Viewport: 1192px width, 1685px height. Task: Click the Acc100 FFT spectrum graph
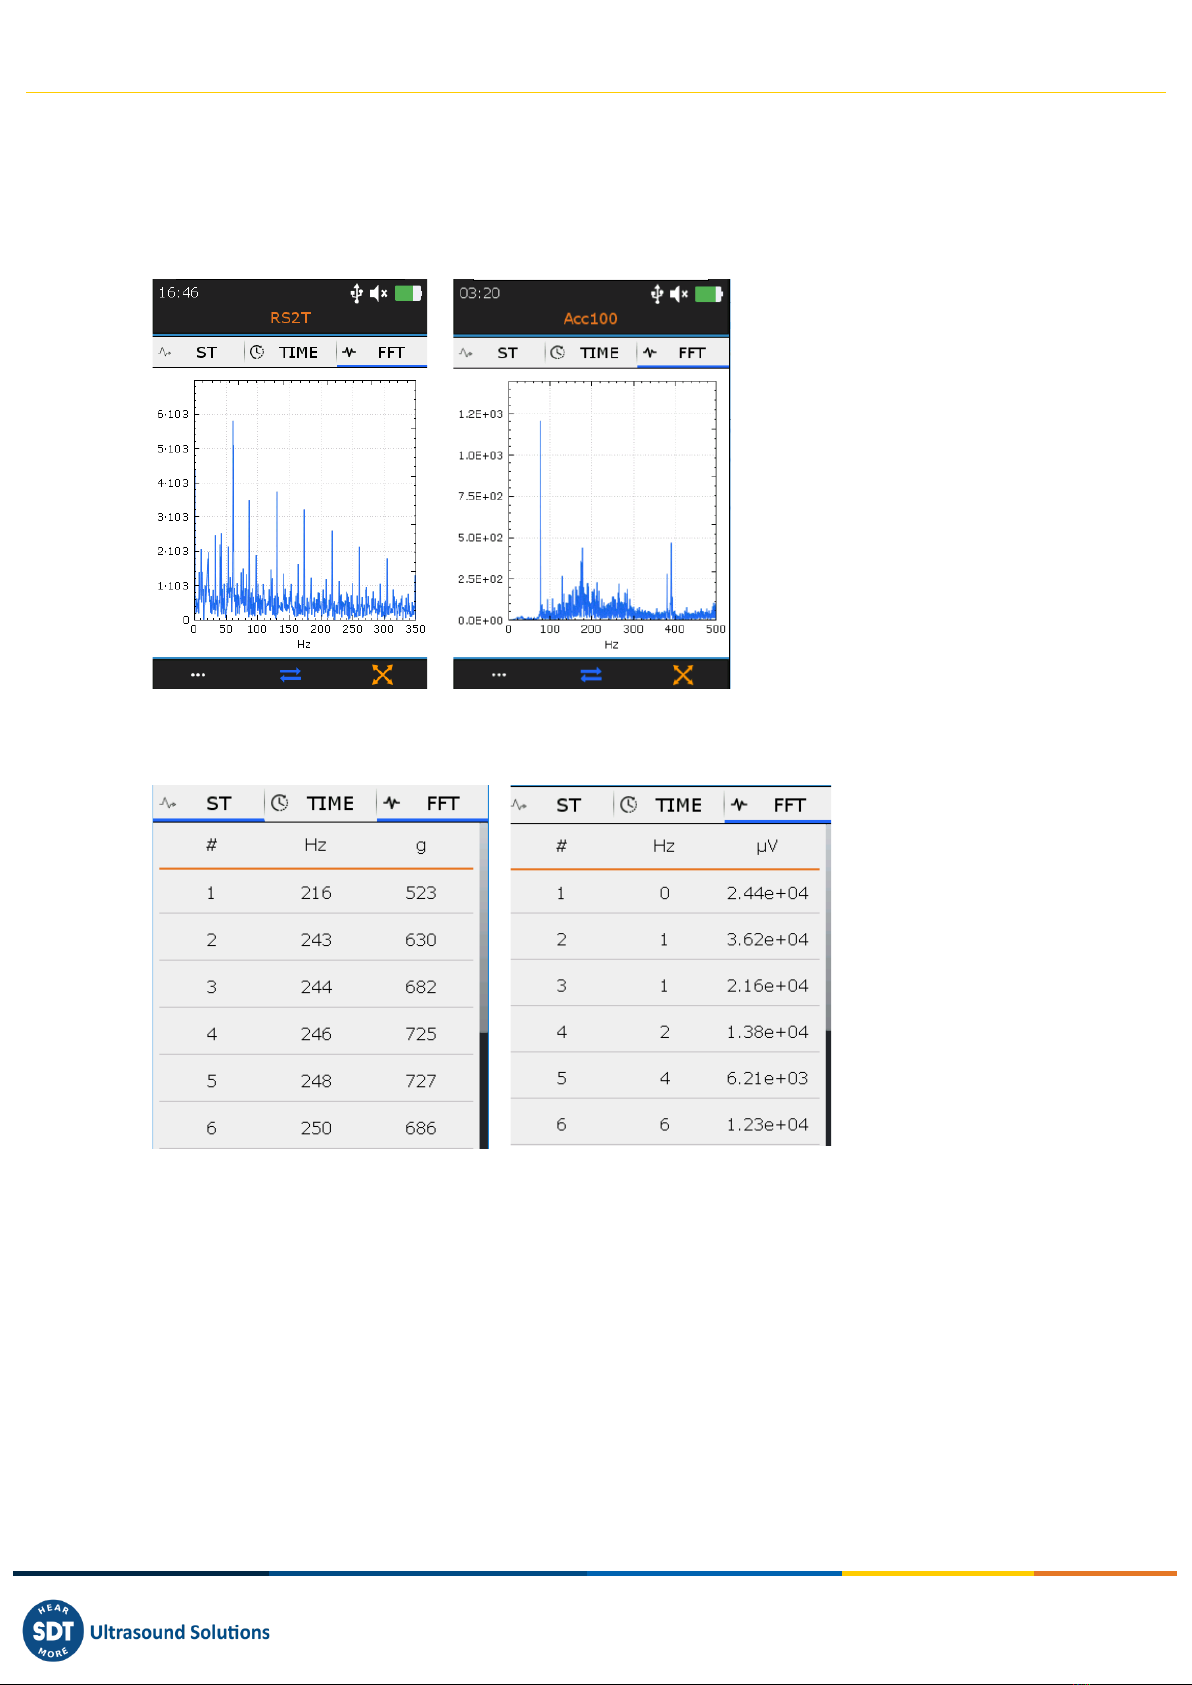click(612, 501)
